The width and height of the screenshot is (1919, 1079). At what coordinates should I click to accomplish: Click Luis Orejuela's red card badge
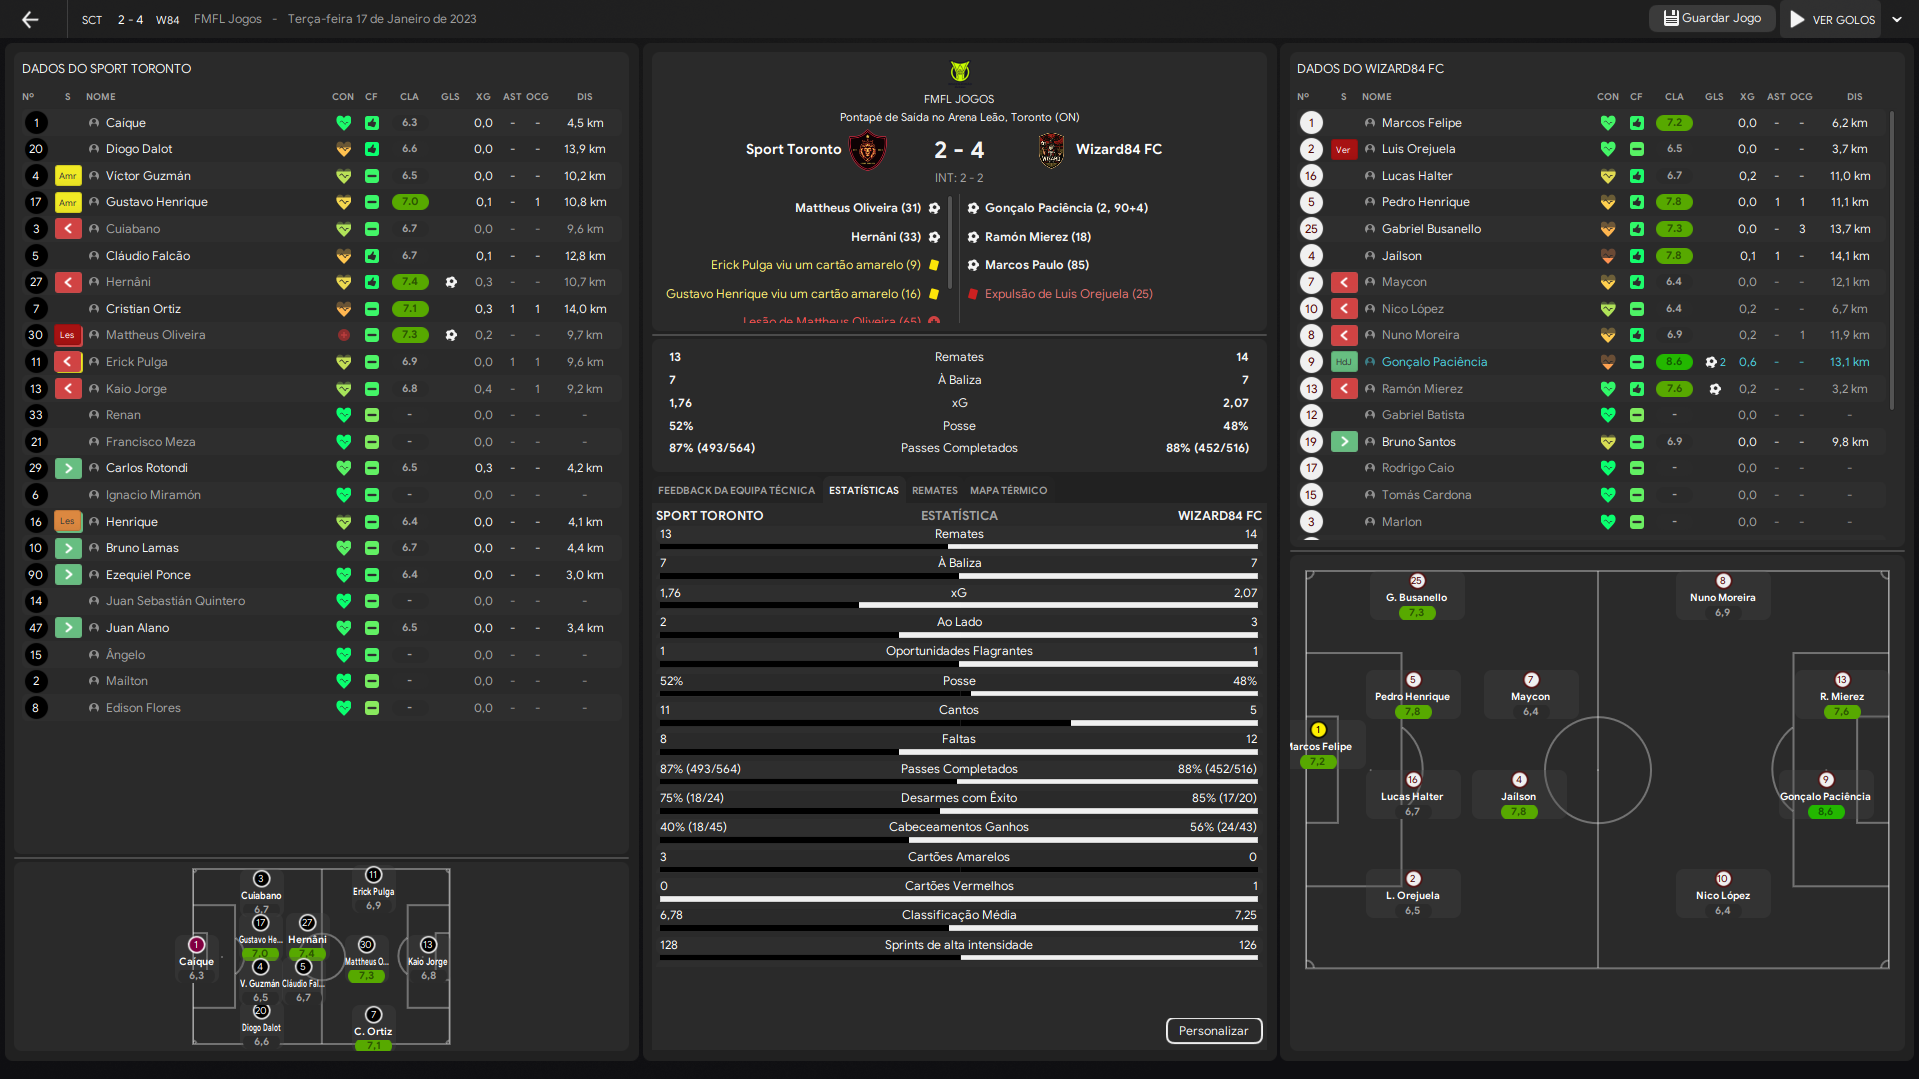click(1343, 150)
